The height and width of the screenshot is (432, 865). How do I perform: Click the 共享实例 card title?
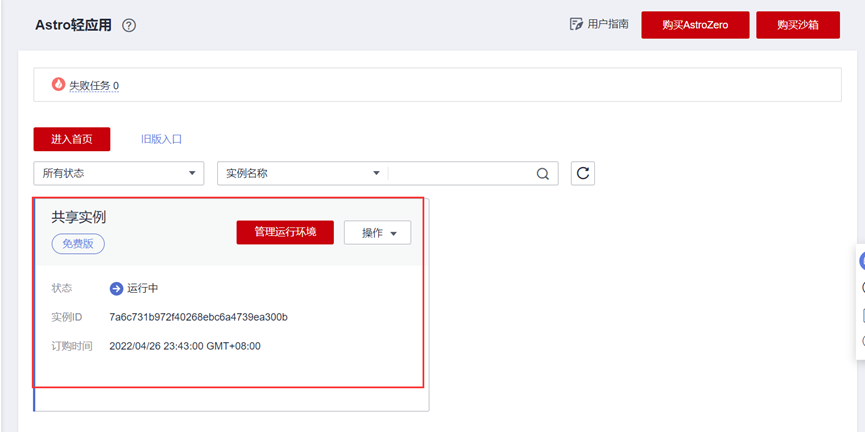[x=79, y=217]
